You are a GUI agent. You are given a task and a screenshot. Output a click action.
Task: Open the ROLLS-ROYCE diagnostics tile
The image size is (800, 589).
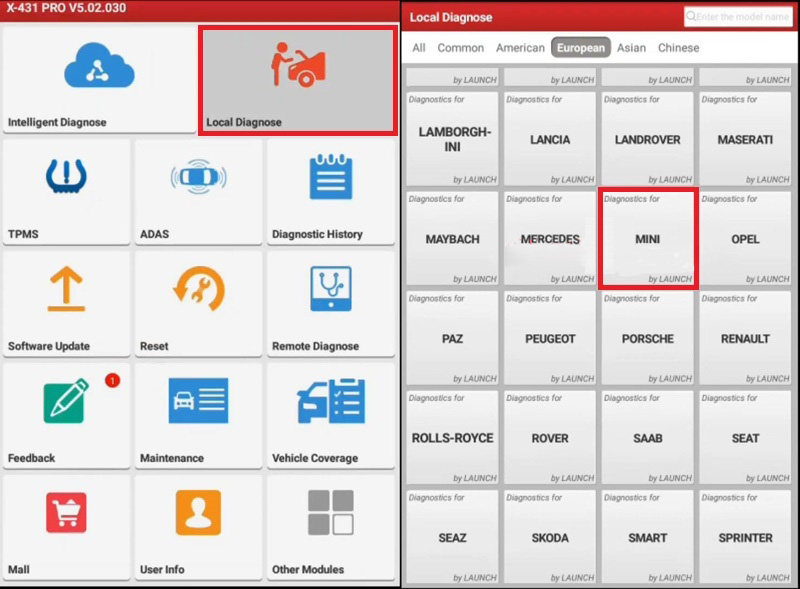click(x=452, y=437)
